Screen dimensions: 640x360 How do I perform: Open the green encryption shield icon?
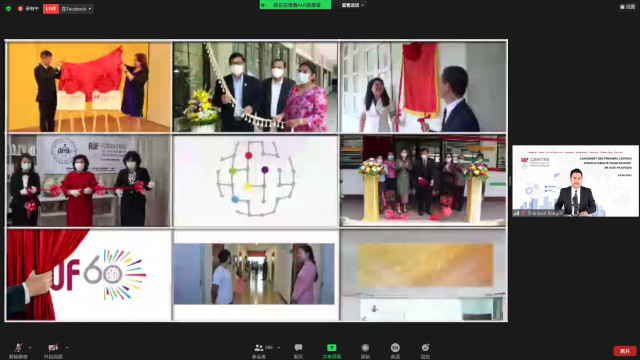[9, 9]
